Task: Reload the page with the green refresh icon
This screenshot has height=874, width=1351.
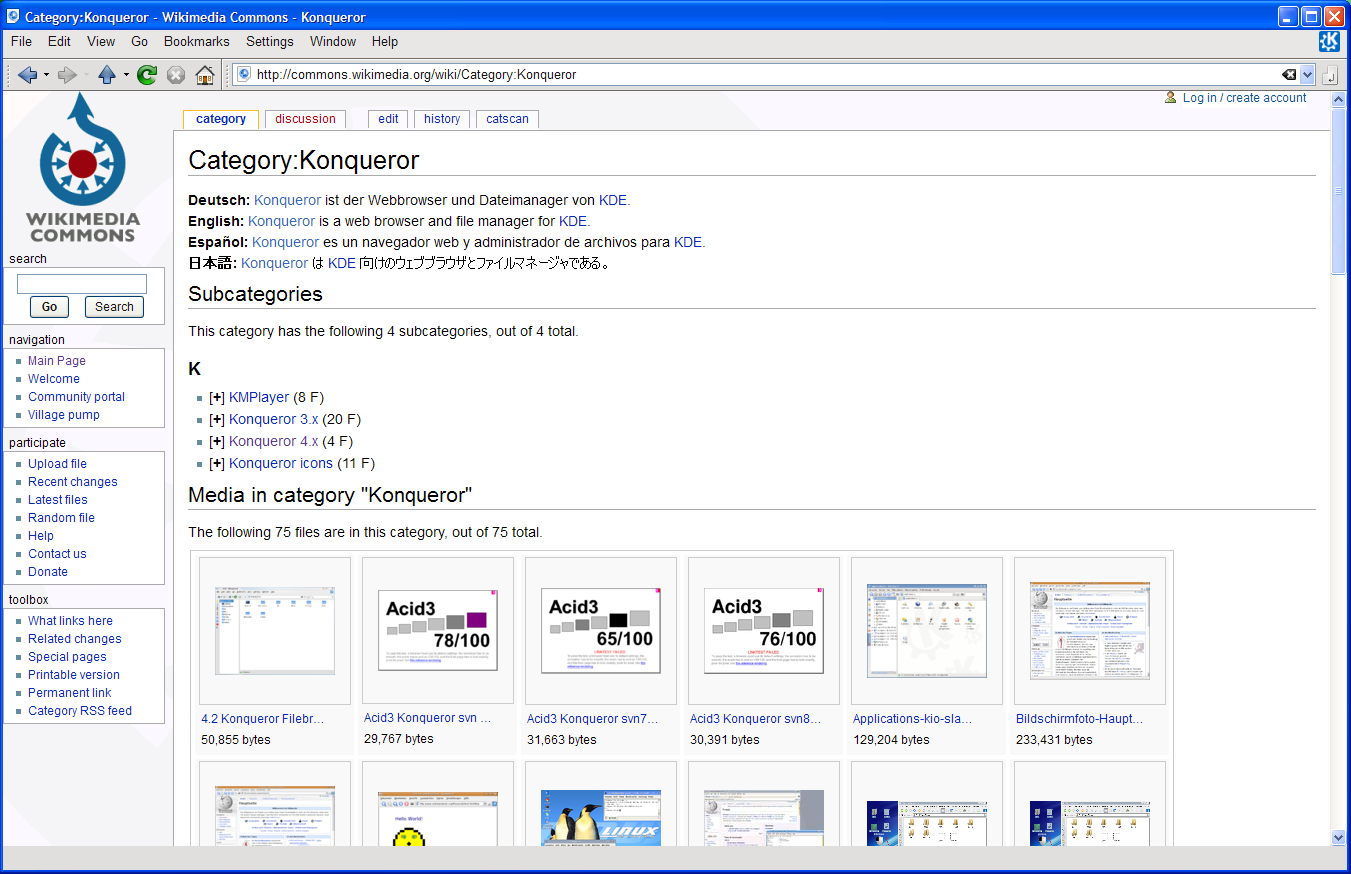Action: pyautogui.click(x=147, y=75)
